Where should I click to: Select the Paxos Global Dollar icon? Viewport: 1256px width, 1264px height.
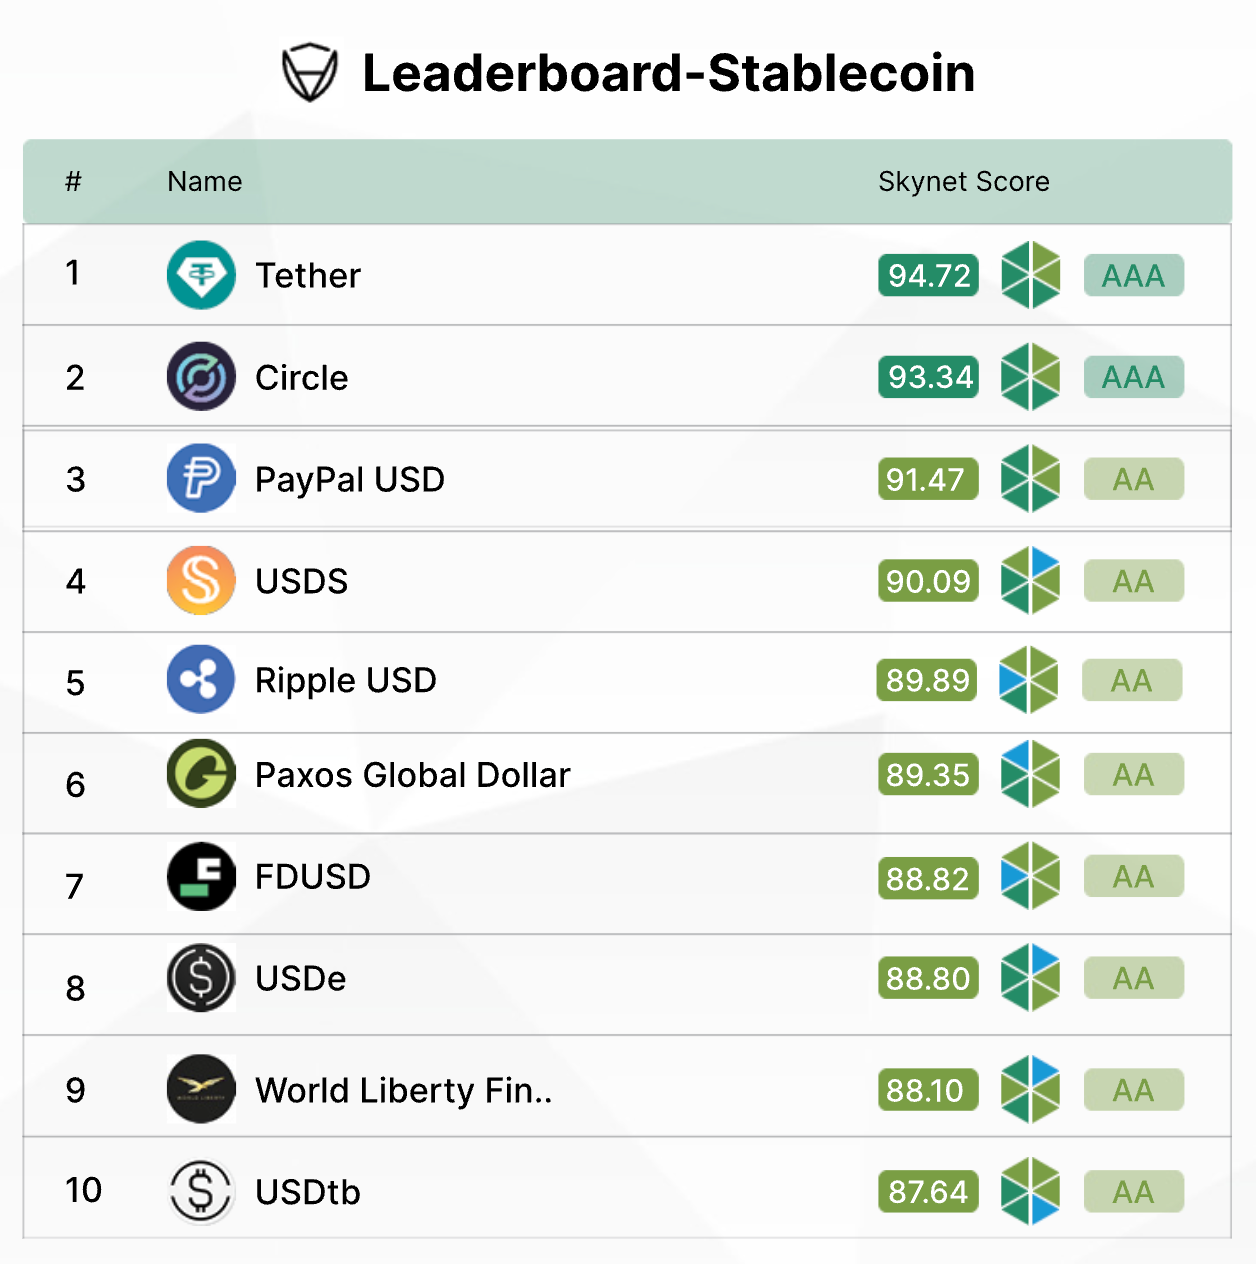tap(201, 775)
